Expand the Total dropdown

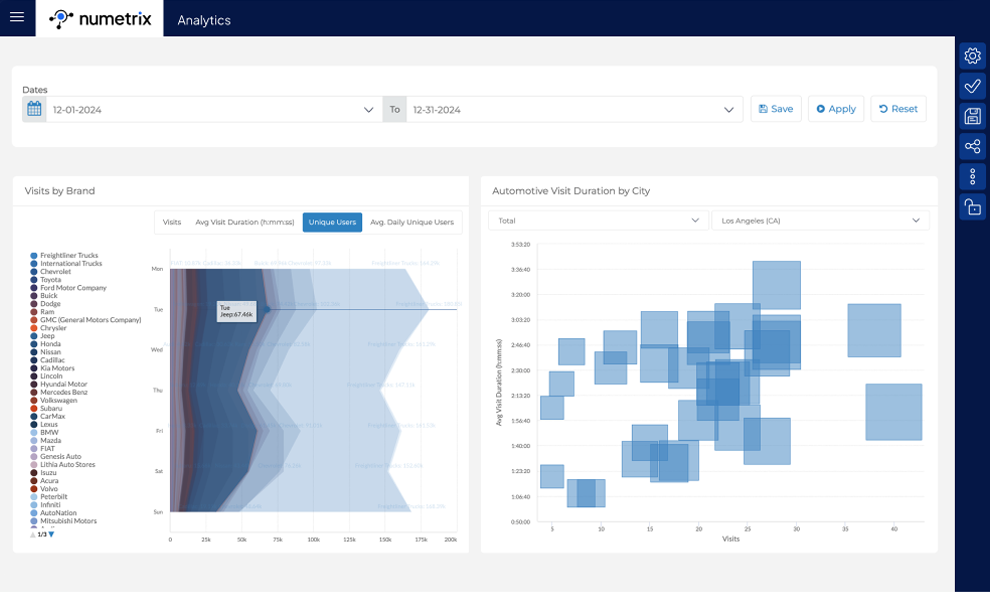tap(597, 220)
